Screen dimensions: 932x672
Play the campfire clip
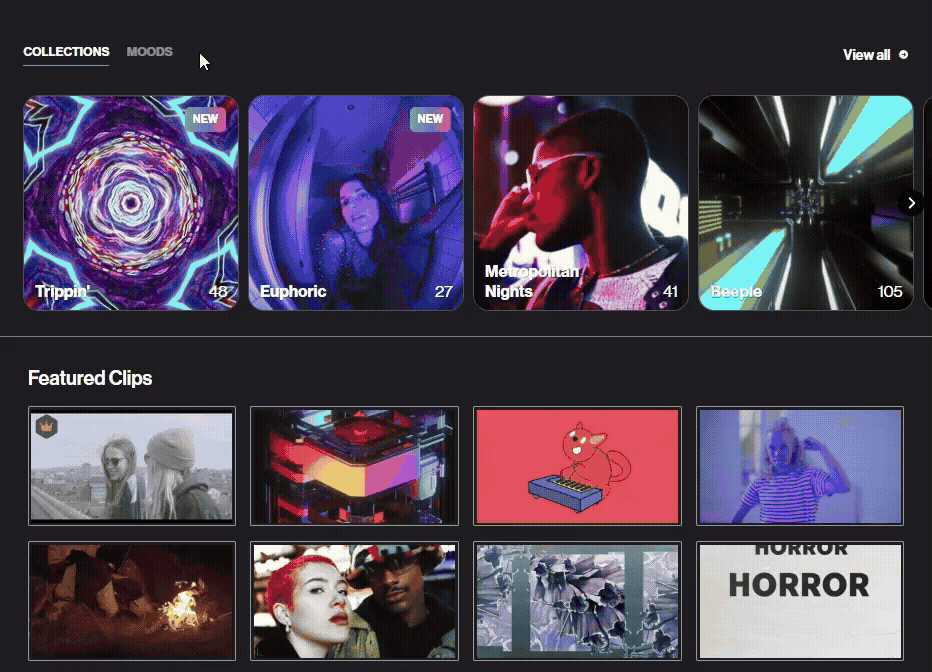[132, 601]
